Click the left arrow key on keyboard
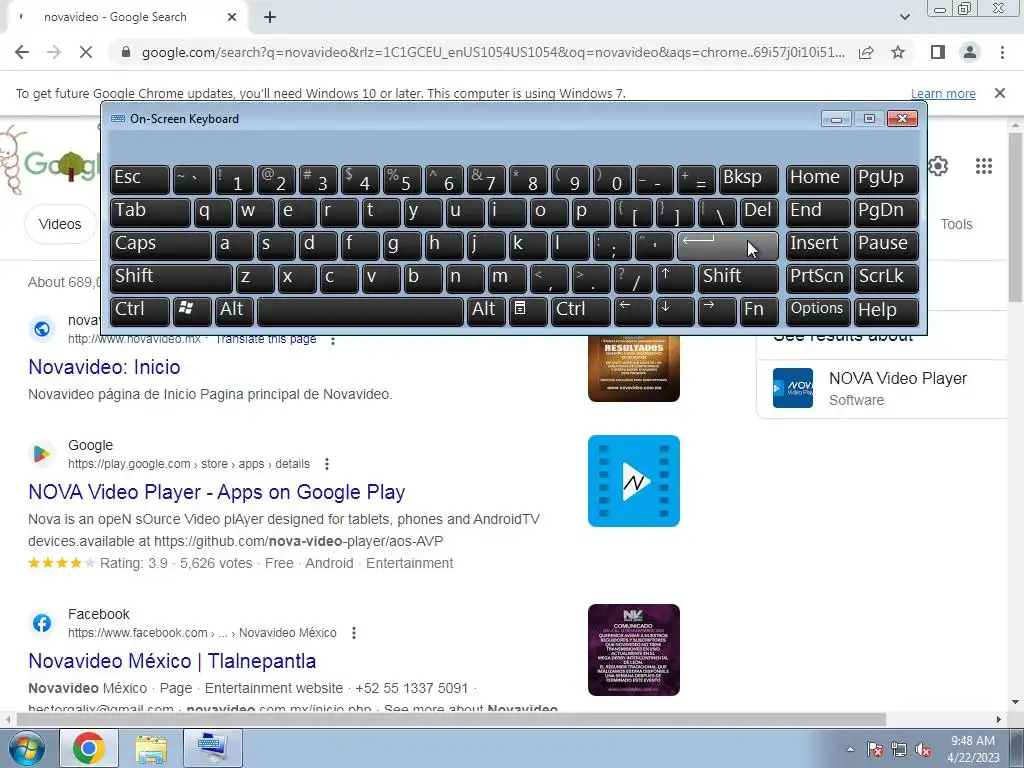Viewport: 1024px width, 768px height. click(x=633, y=311)
